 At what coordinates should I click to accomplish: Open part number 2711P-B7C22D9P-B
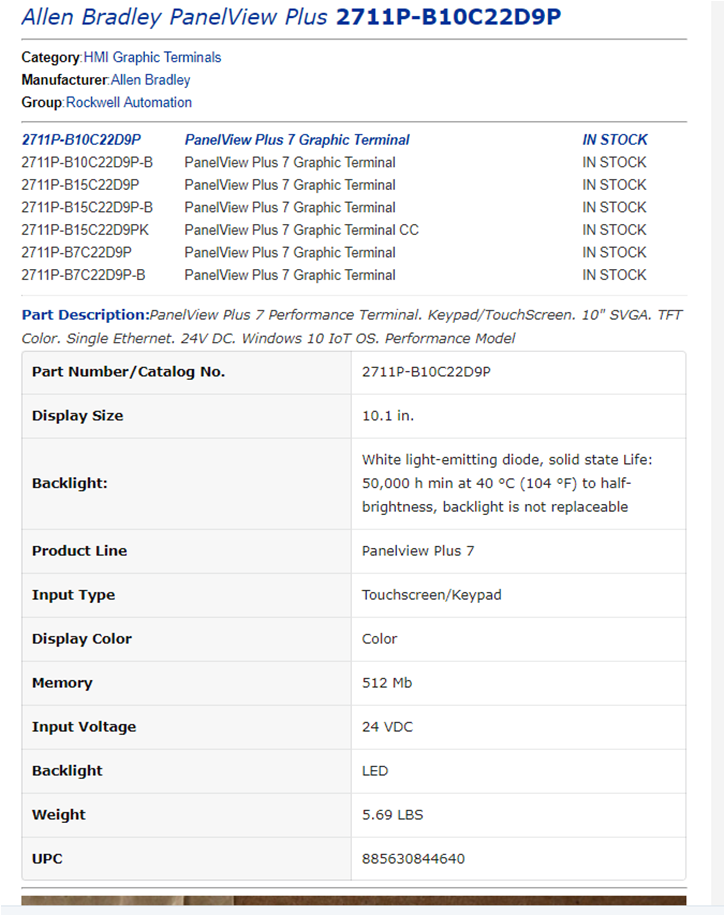tap(84, 275)
